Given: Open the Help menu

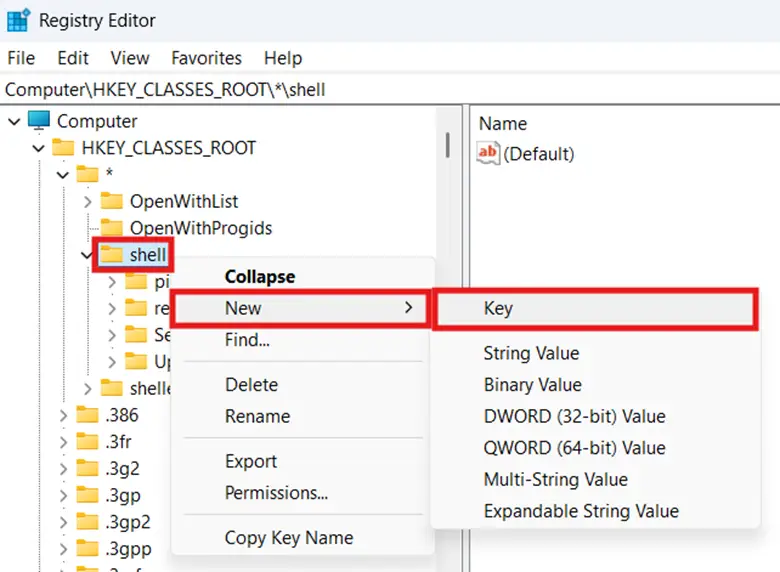Looking at the screenshot, I should [x=283, y=58].
